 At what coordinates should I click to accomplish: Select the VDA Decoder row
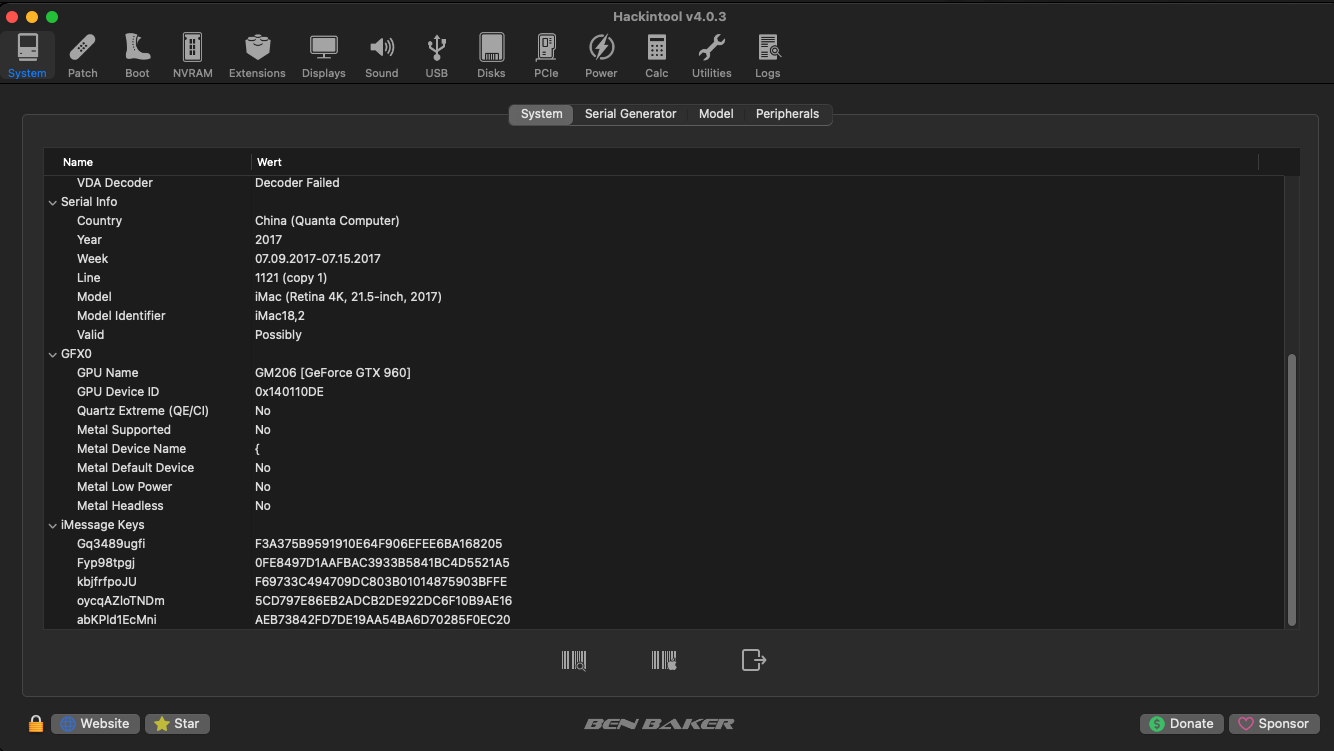point(664,183)
